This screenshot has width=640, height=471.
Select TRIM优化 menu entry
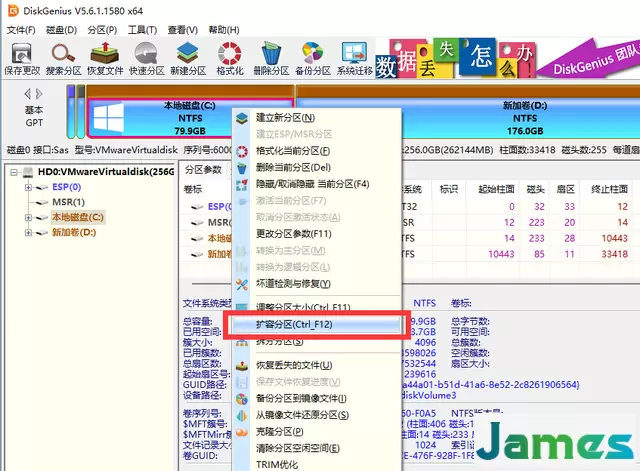[x=316, y=465]
